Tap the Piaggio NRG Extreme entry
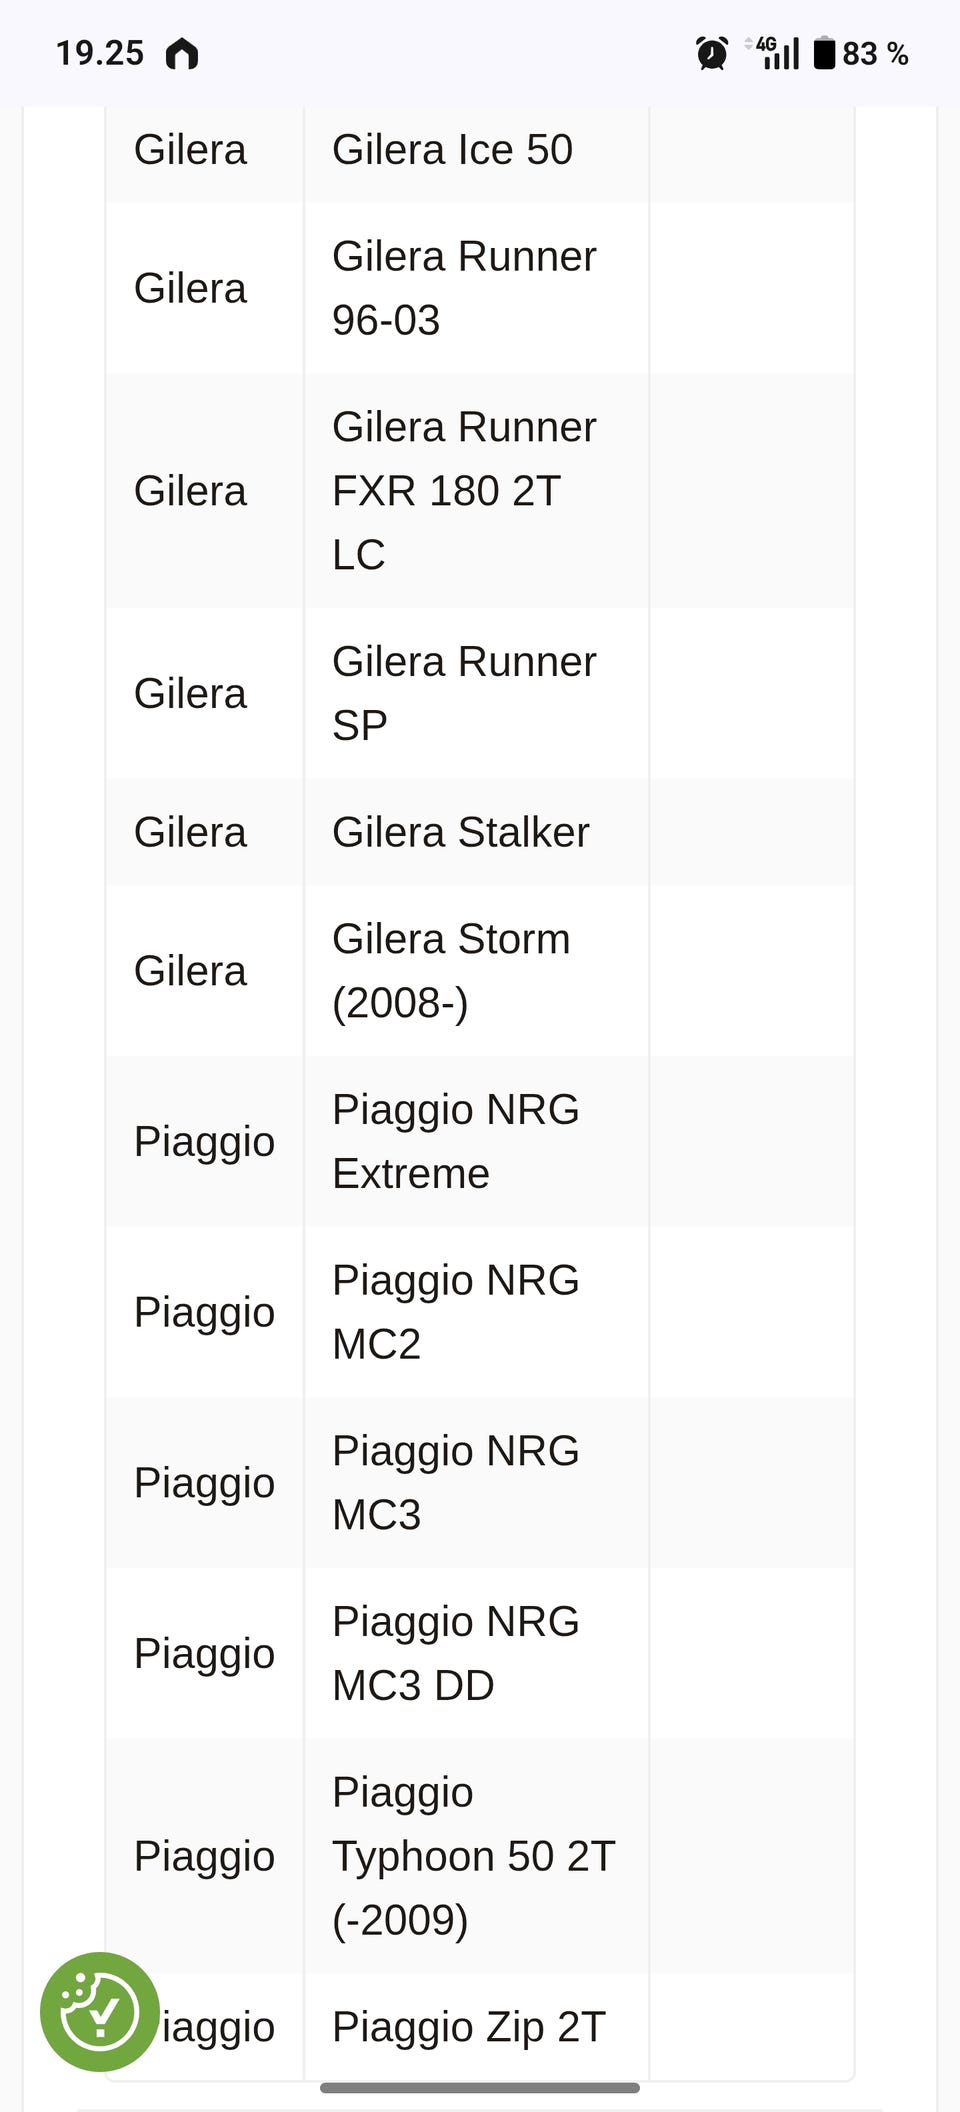The width and height of the screenshot is (960, 2112). pyautogui.click(x=455, y=1141)
